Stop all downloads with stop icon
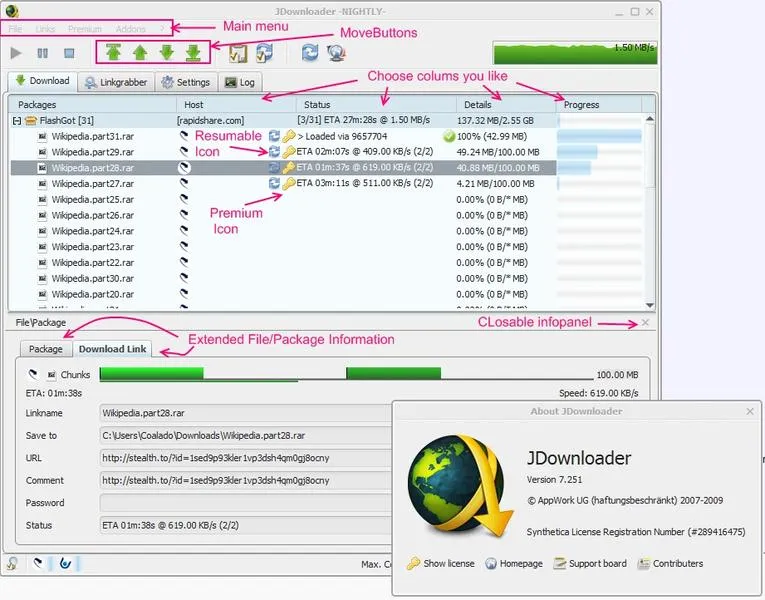Image resolution: width=765 pixels, height=600 pixels. 69,53
